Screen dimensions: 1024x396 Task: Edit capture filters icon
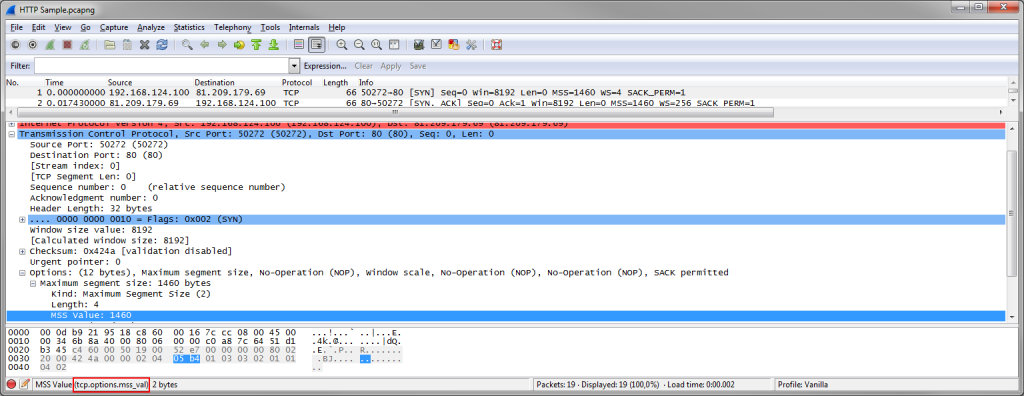[419, 45]
